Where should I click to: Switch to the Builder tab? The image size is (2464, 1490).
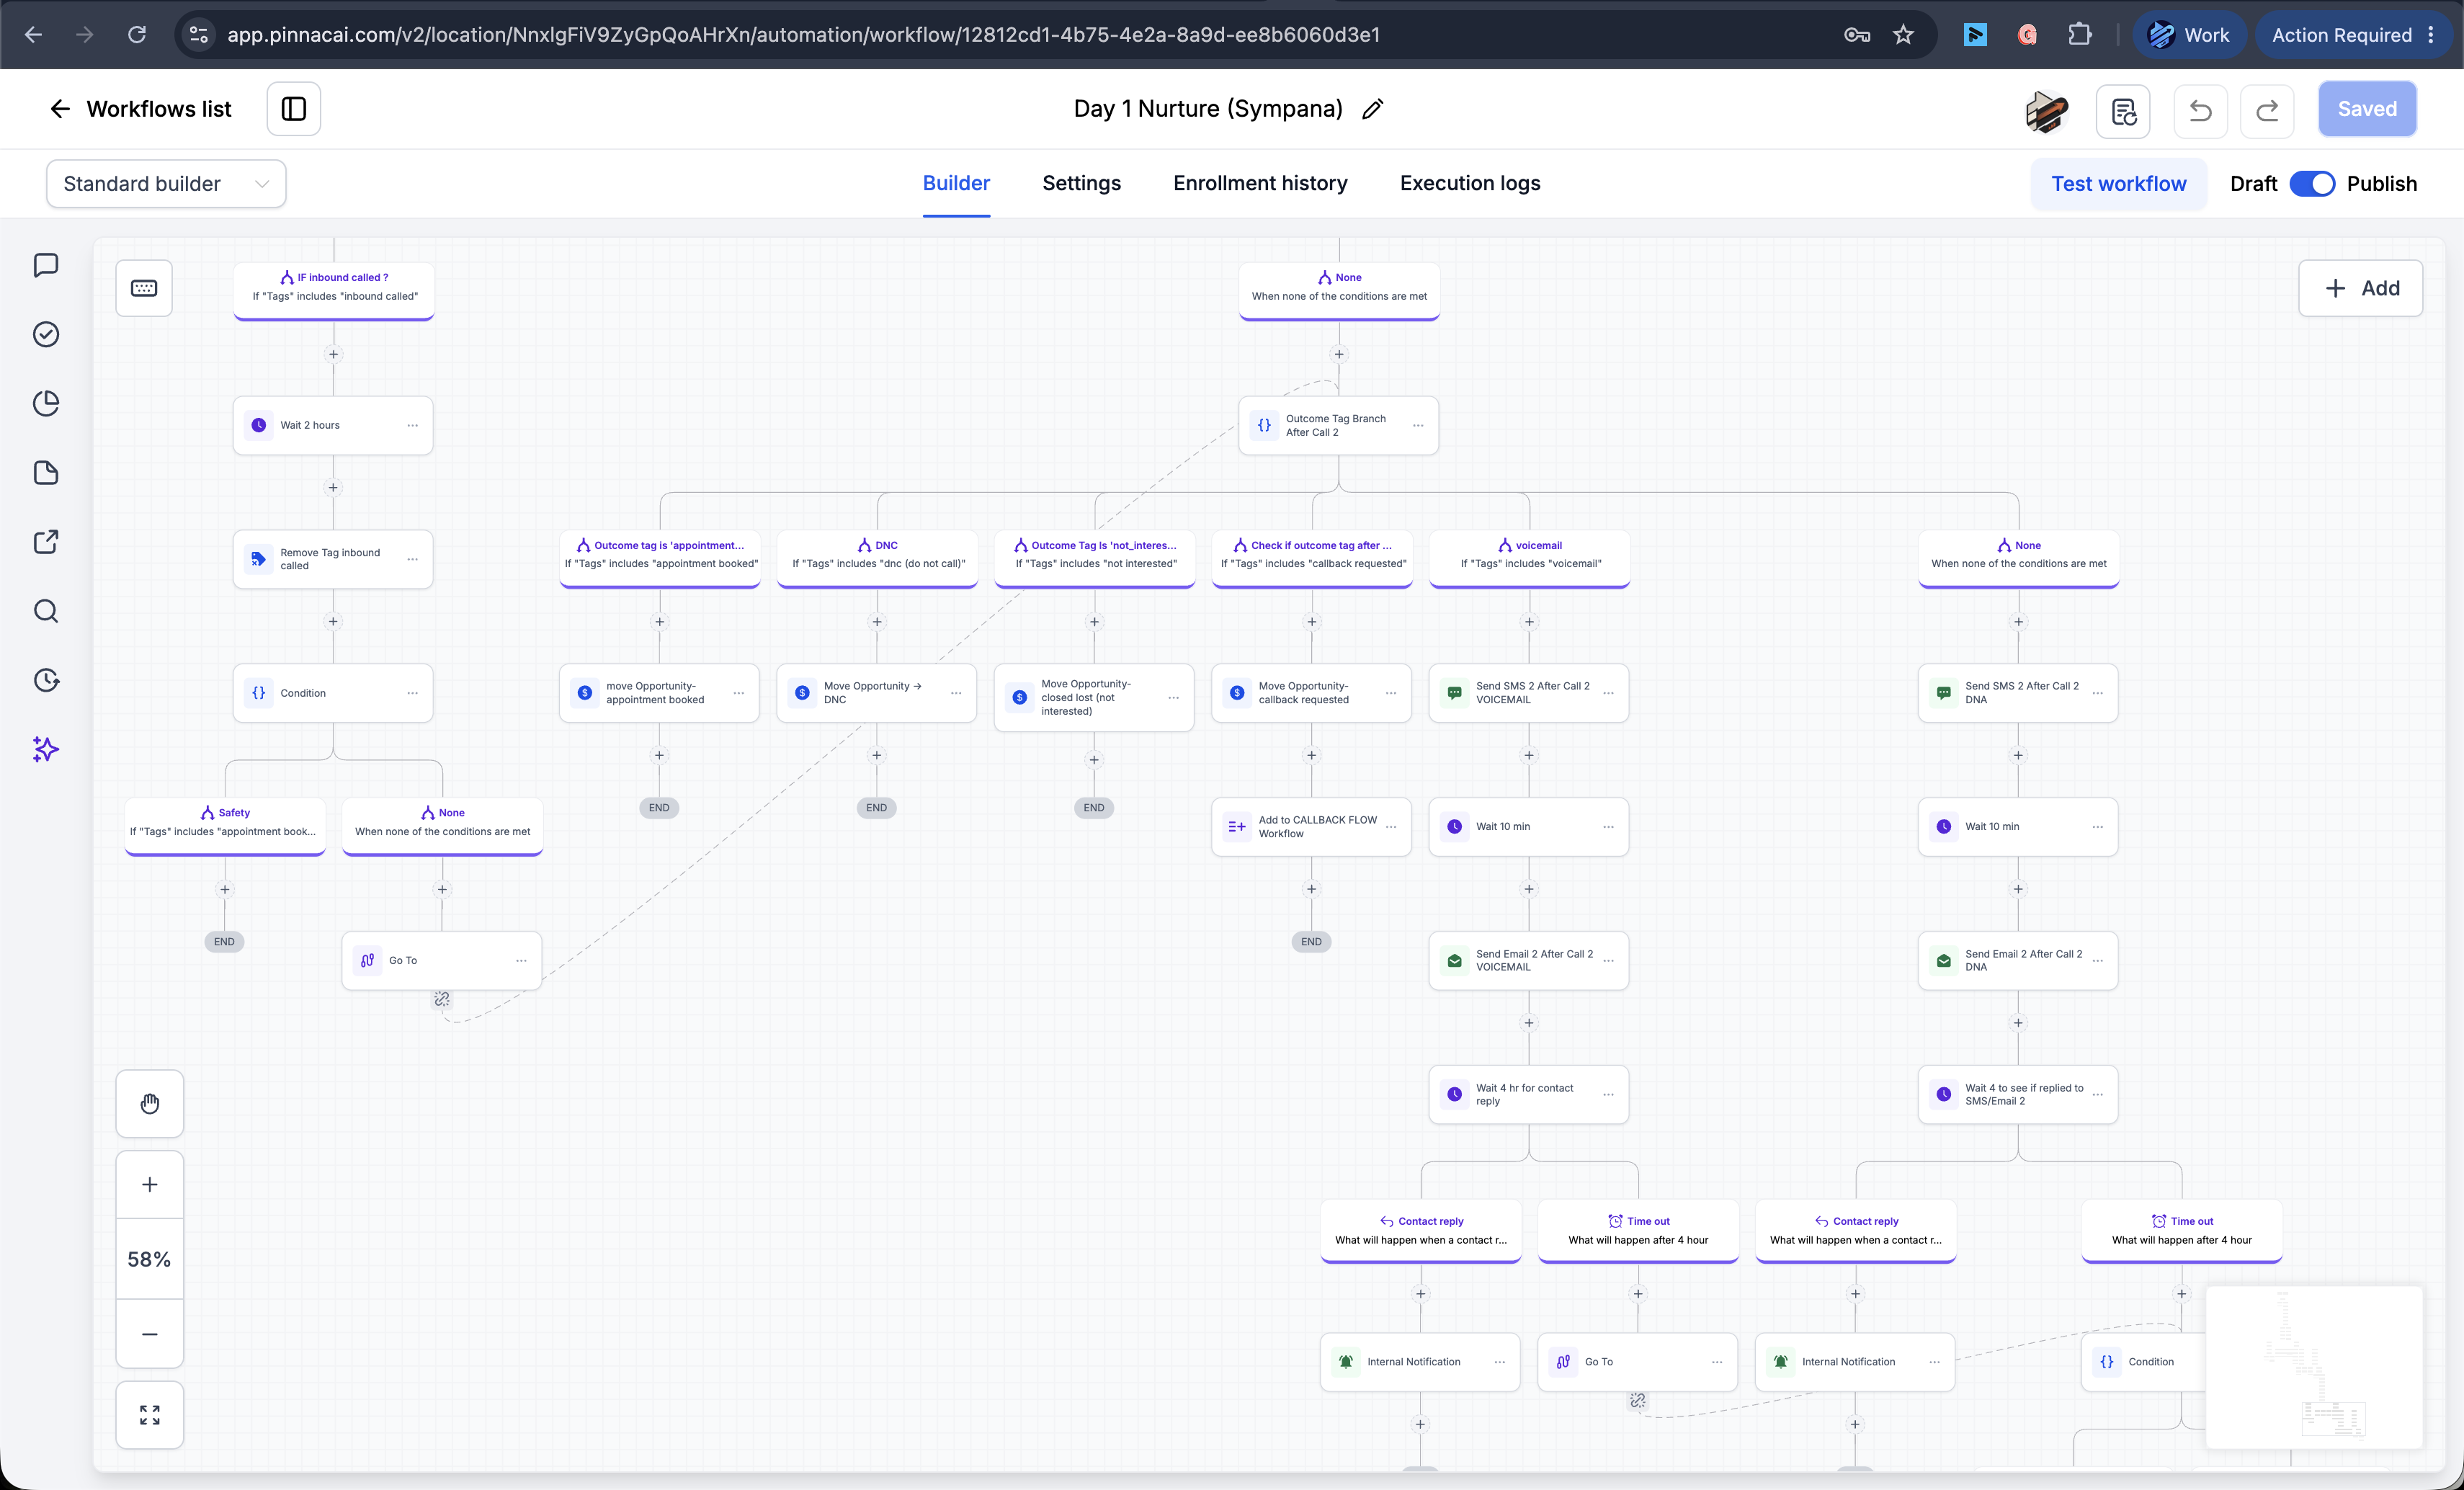point(956,183)
